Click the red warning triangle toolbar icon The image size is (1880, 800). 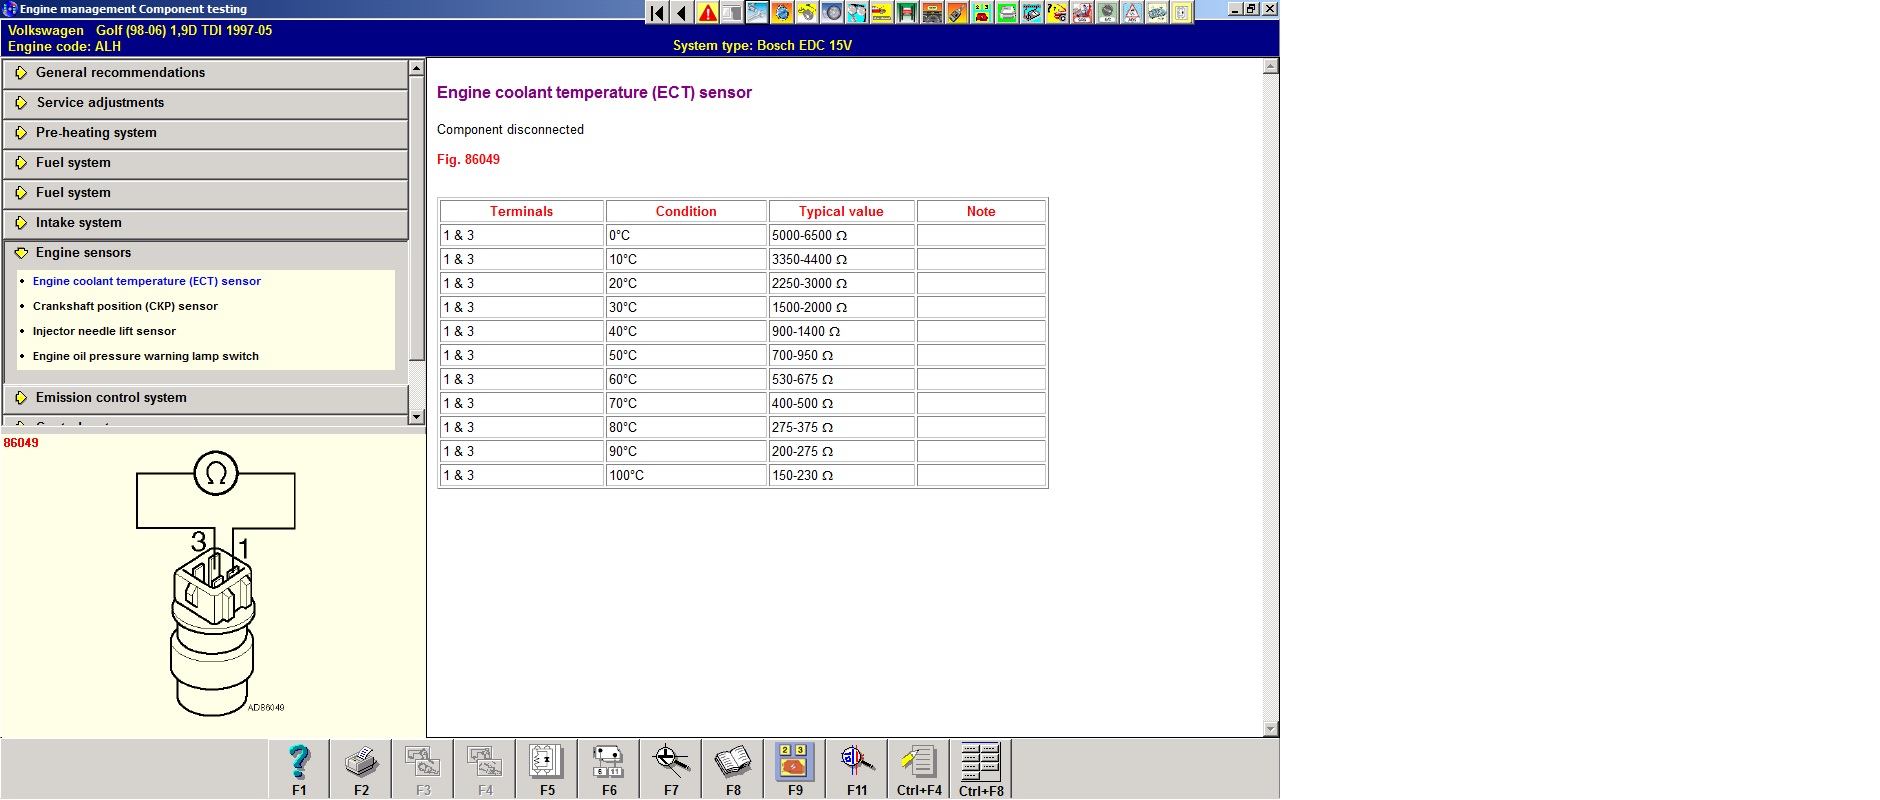pos(707,13)
